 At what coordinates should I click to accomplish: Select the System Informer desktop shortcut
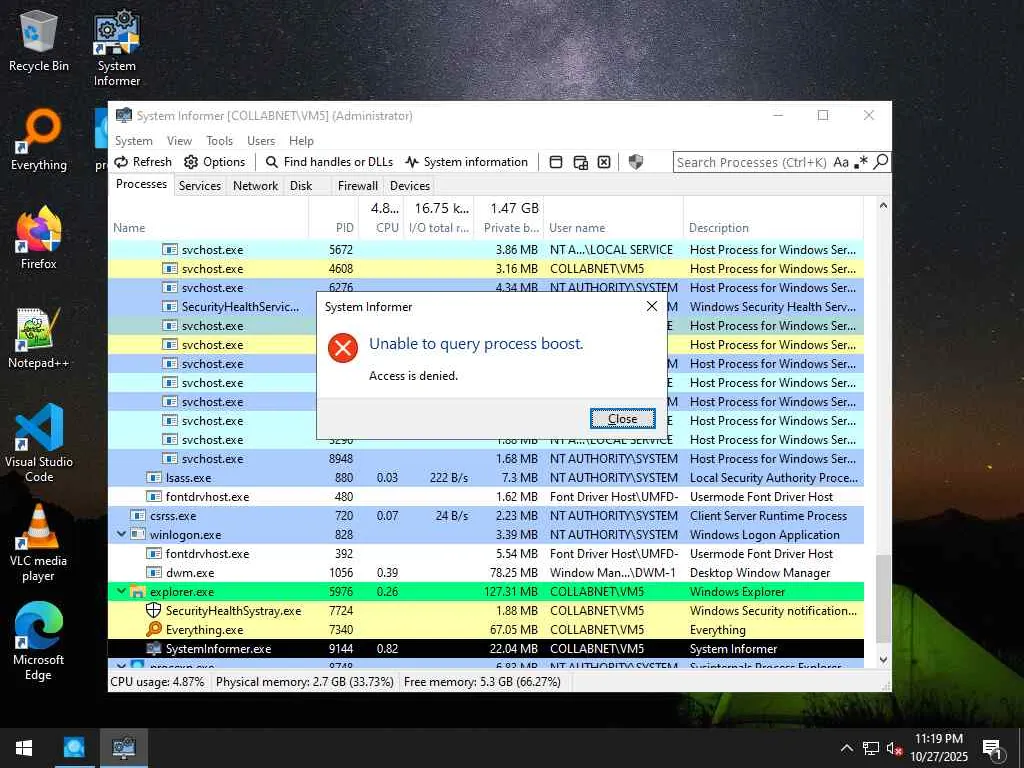tap(116, 49)
